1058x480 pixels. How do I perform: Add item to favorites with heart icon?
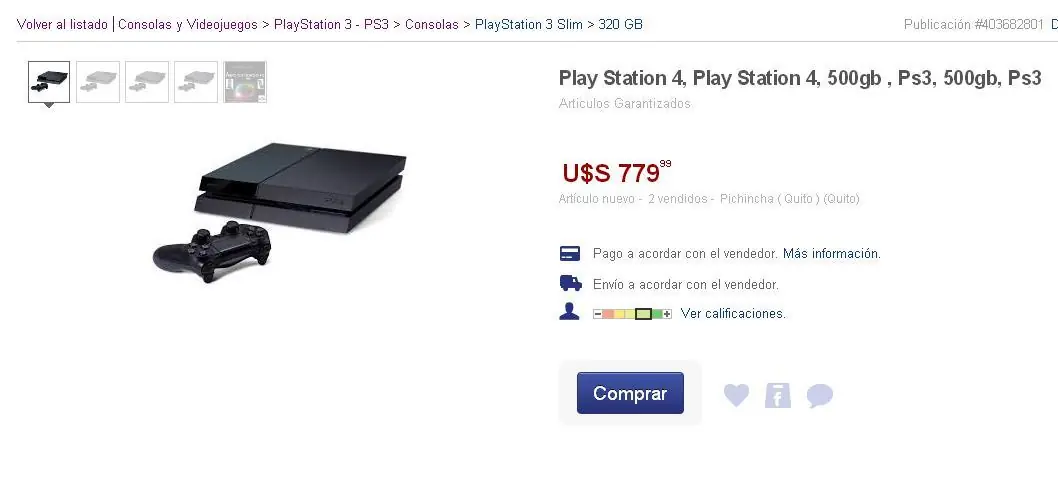(736, 395)
